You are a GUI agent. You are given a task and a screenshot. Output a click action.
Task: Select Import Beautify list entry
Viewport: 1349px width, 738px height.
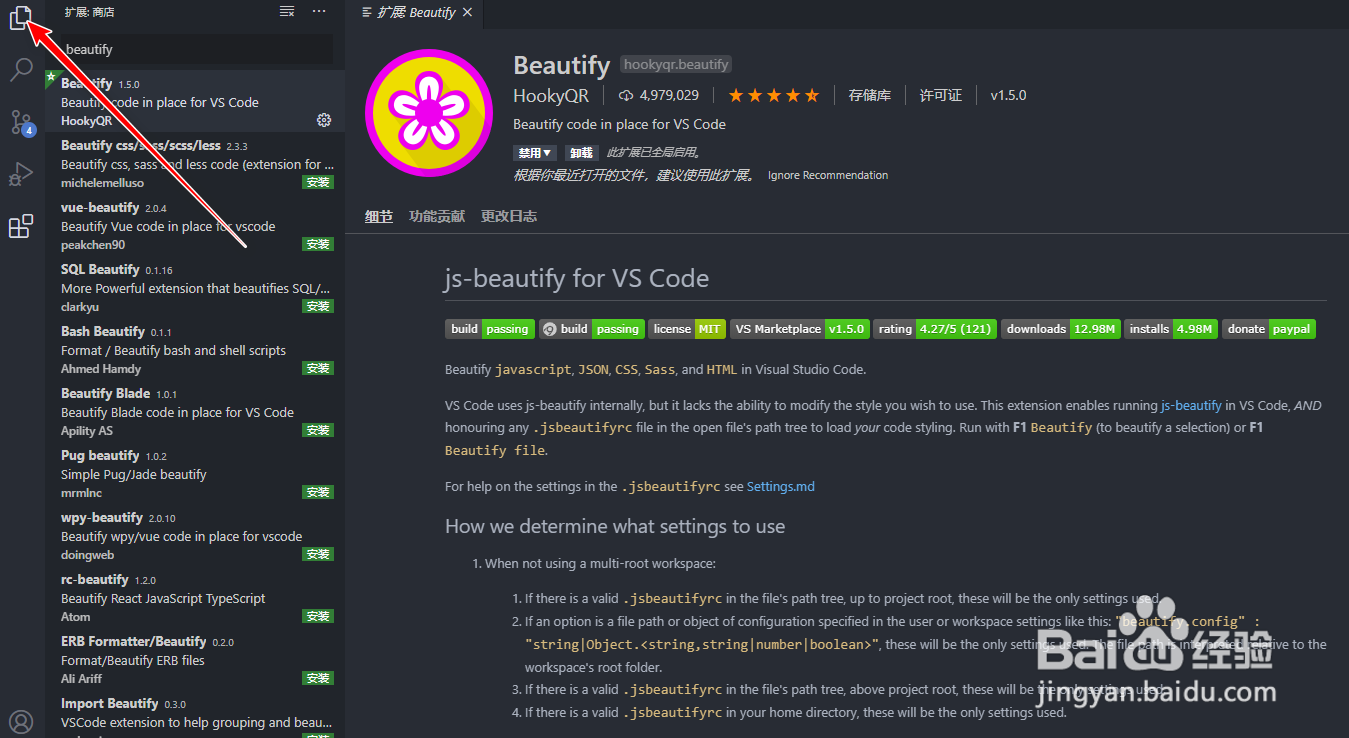pyautogui.click(x=195, y=715)
